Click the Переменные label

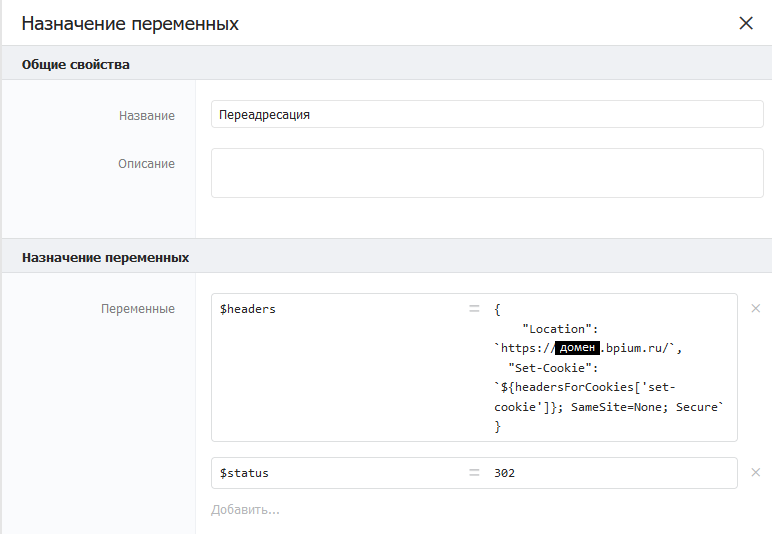pyautogui.click(x=138, y=309)
